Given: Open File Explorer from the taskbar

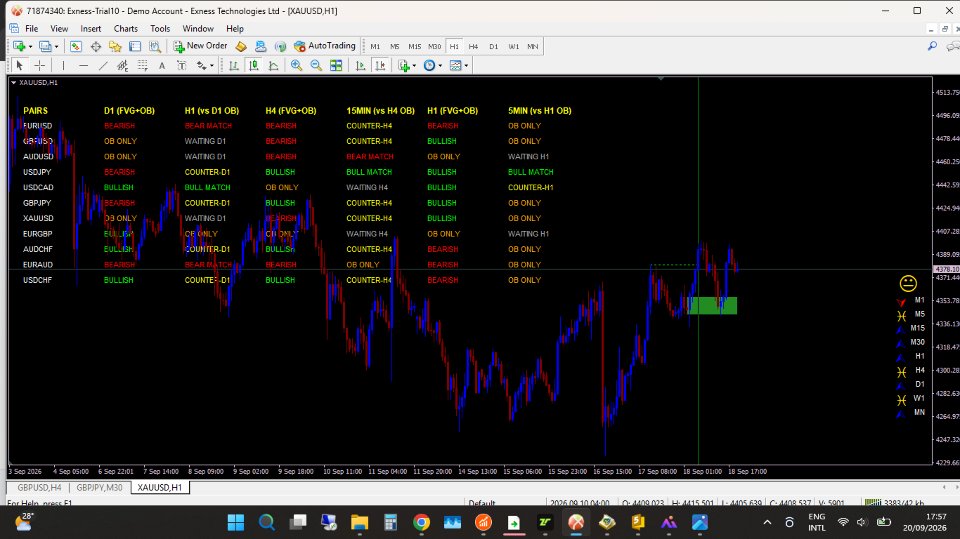Looking at the screenshot, I should pyautogui.click(x=359, y=522).
